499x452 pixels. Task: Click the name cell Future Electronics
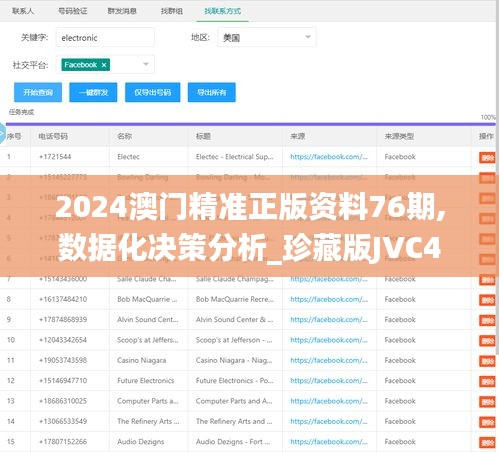[146, 381]
